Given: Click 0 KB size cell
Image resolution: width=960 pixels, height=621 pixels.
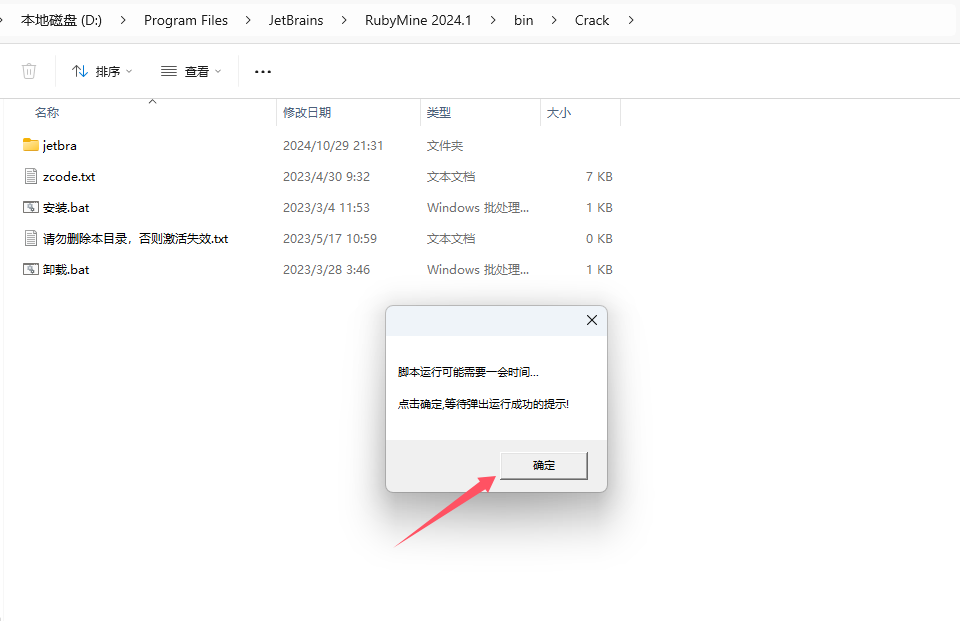Looking at the screenshot, I should click(x=599, y=239).
